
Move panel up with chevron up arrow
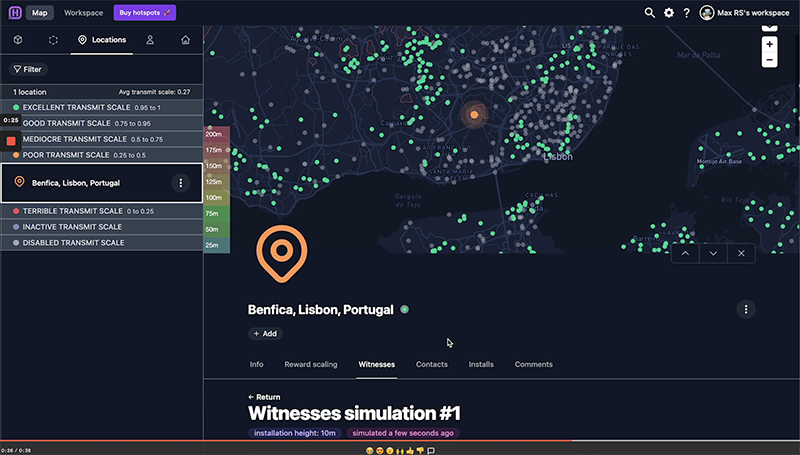[685, 254]
